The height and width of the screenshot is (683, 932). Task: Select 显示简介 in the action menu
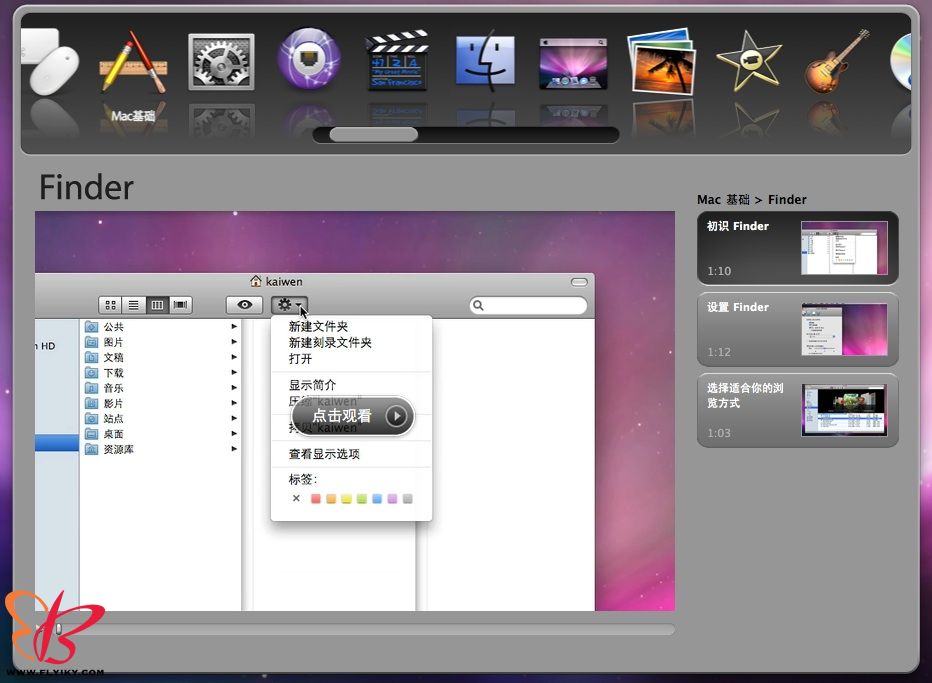pos(313,385)
